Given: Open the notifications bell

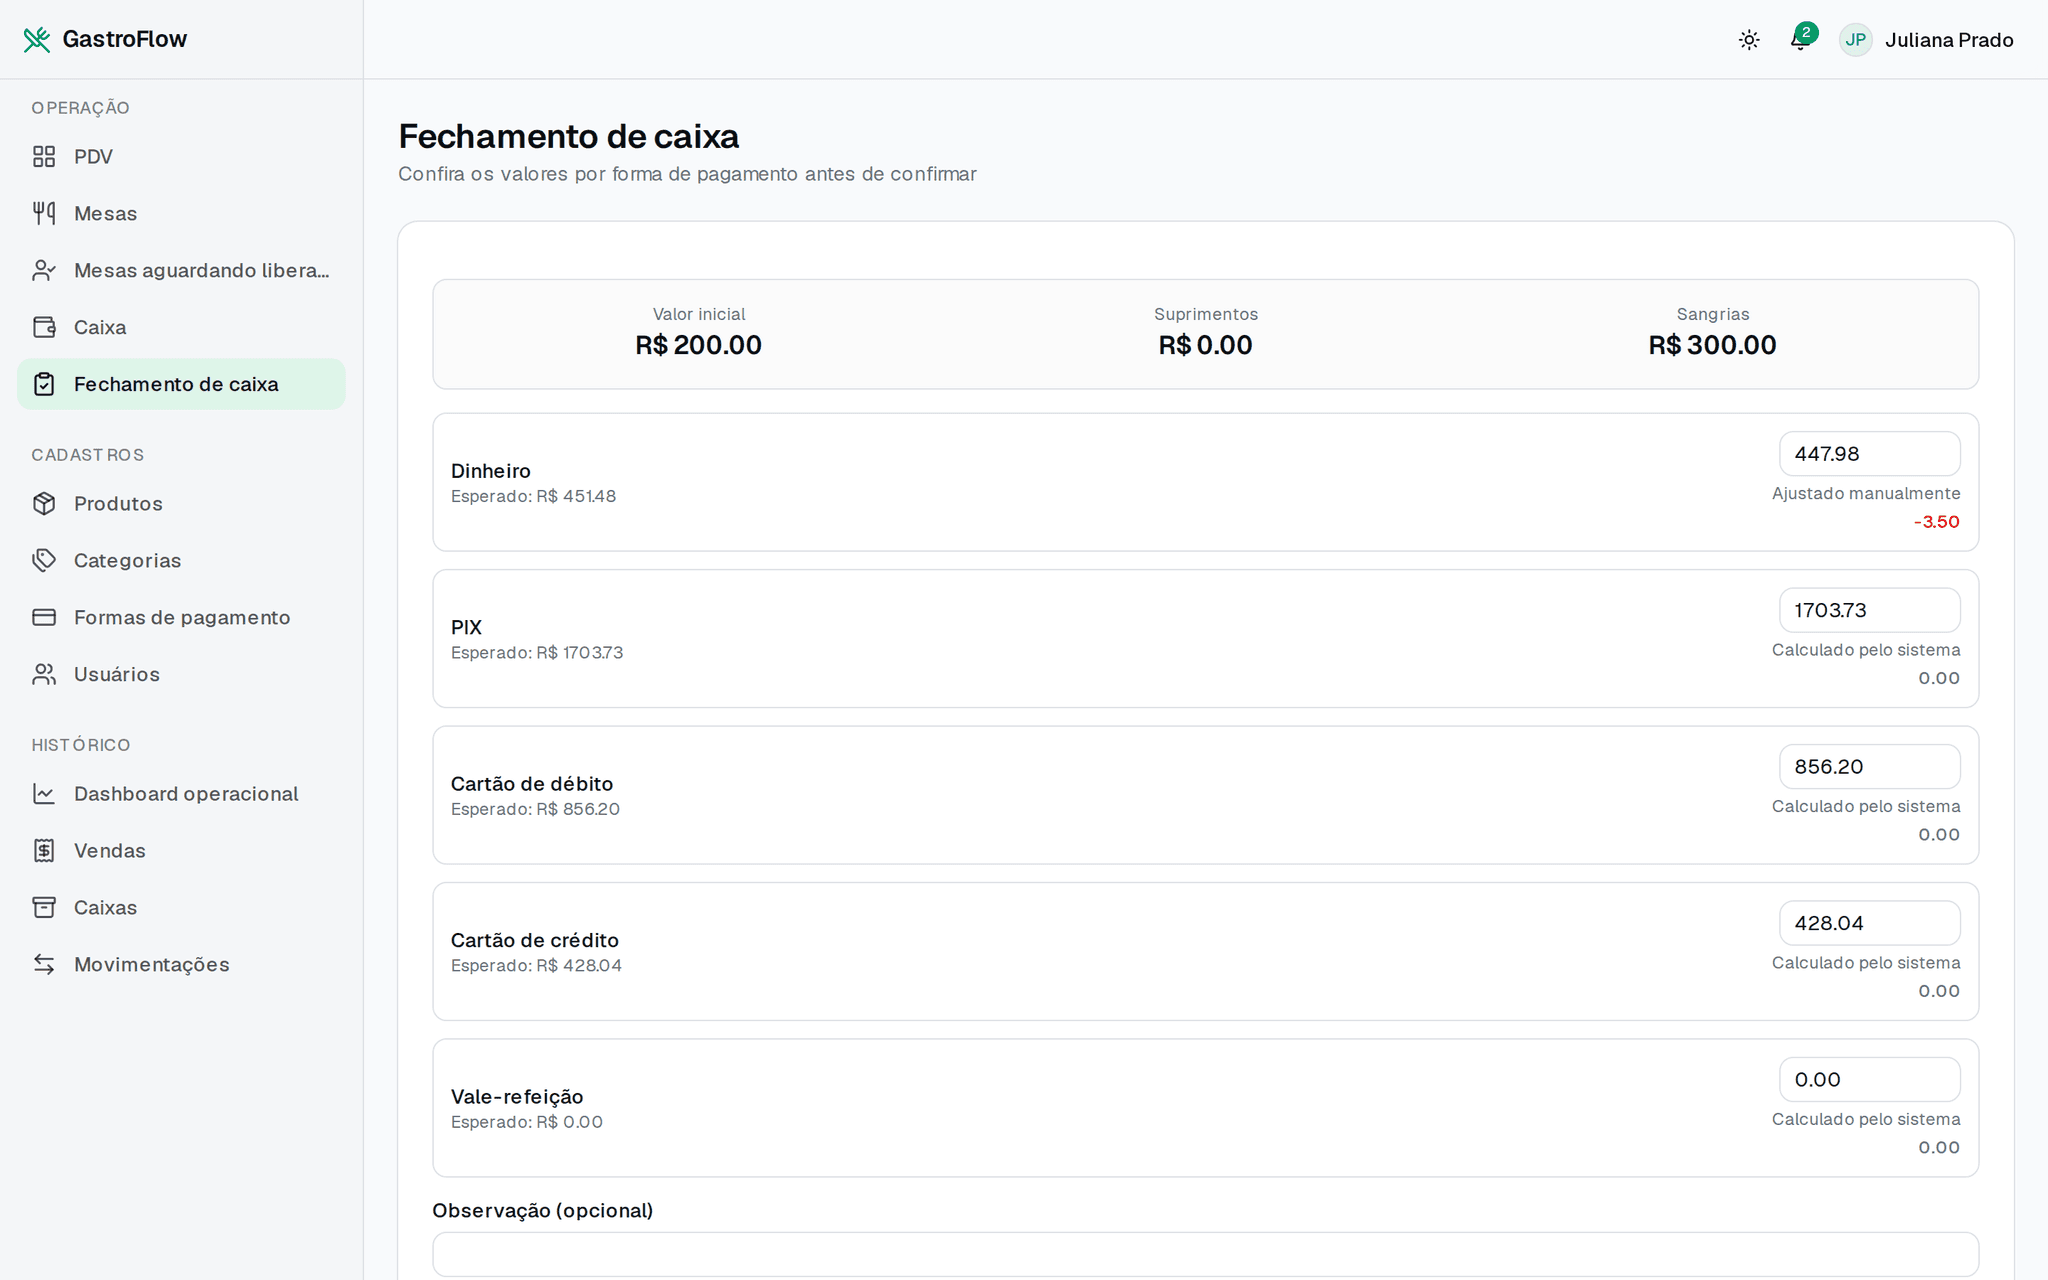Looking at the screenshot, I should click(x=1800, y=40).
